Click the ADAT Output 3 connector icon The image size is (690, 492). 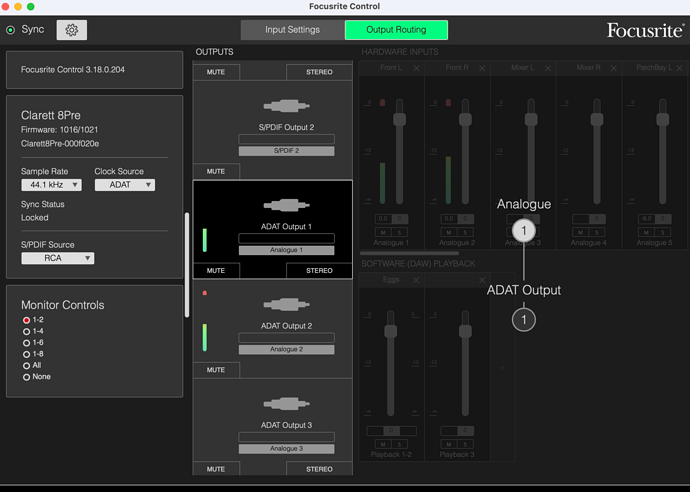(x=286, y=404)
